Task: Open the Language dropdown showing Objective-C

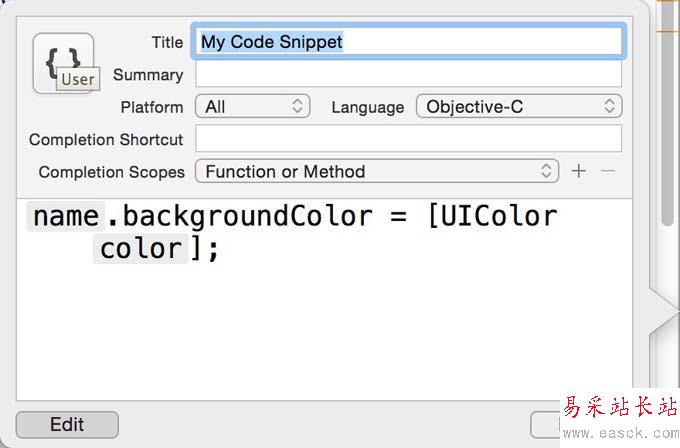Action: pyautogui.click(x=518, y=106)
